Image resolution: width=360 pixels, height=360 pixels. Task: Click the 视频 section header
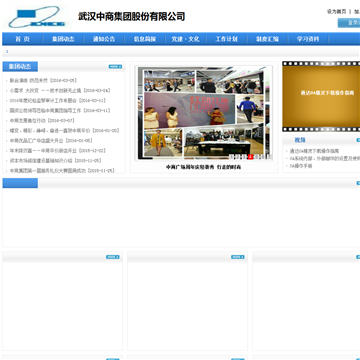click(300, 140)
